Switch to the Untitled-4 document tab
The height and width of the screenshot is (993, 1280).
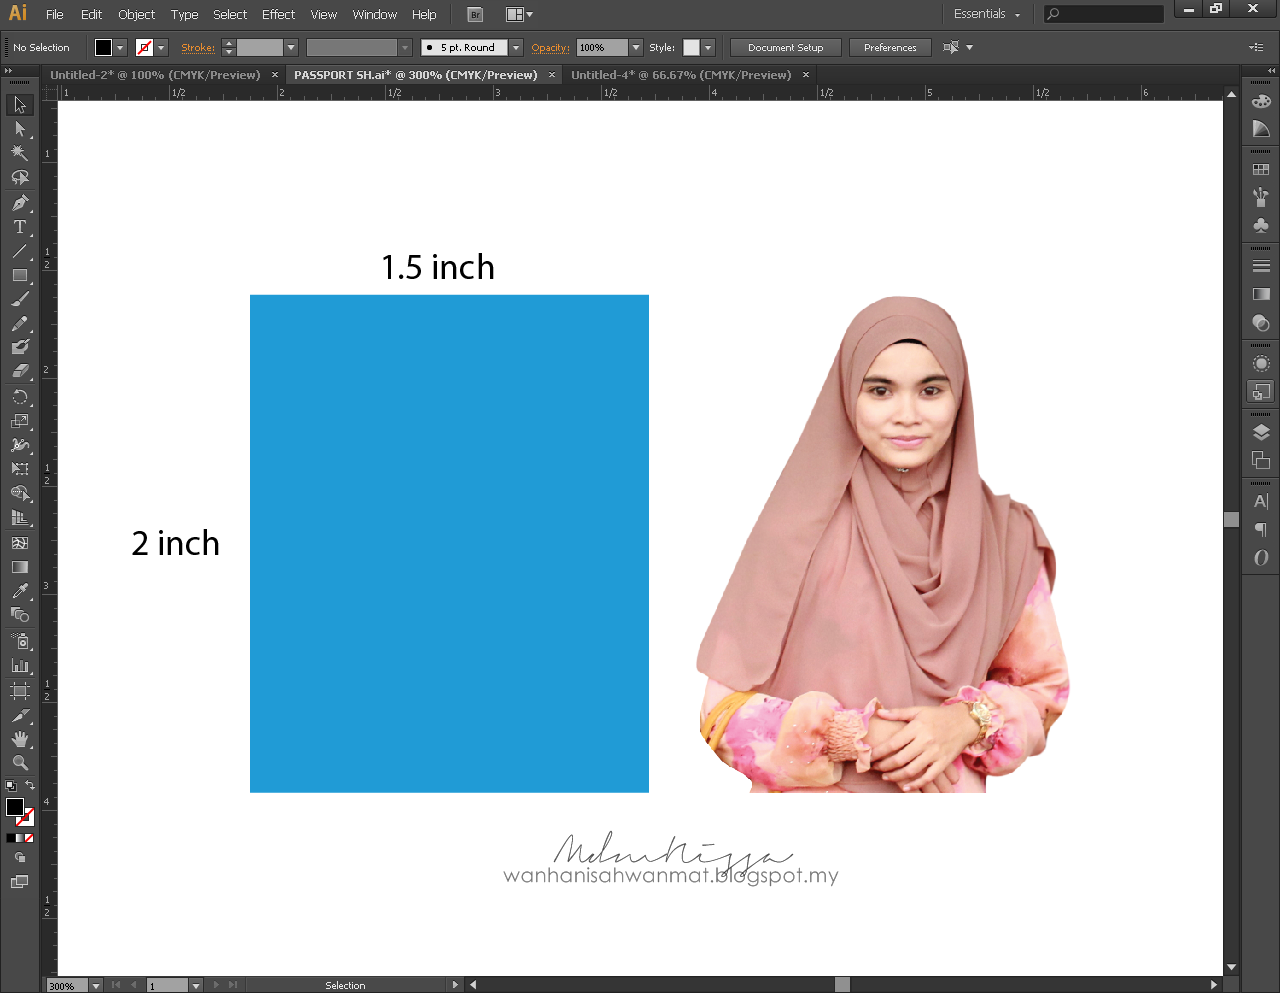pos(680,74)
